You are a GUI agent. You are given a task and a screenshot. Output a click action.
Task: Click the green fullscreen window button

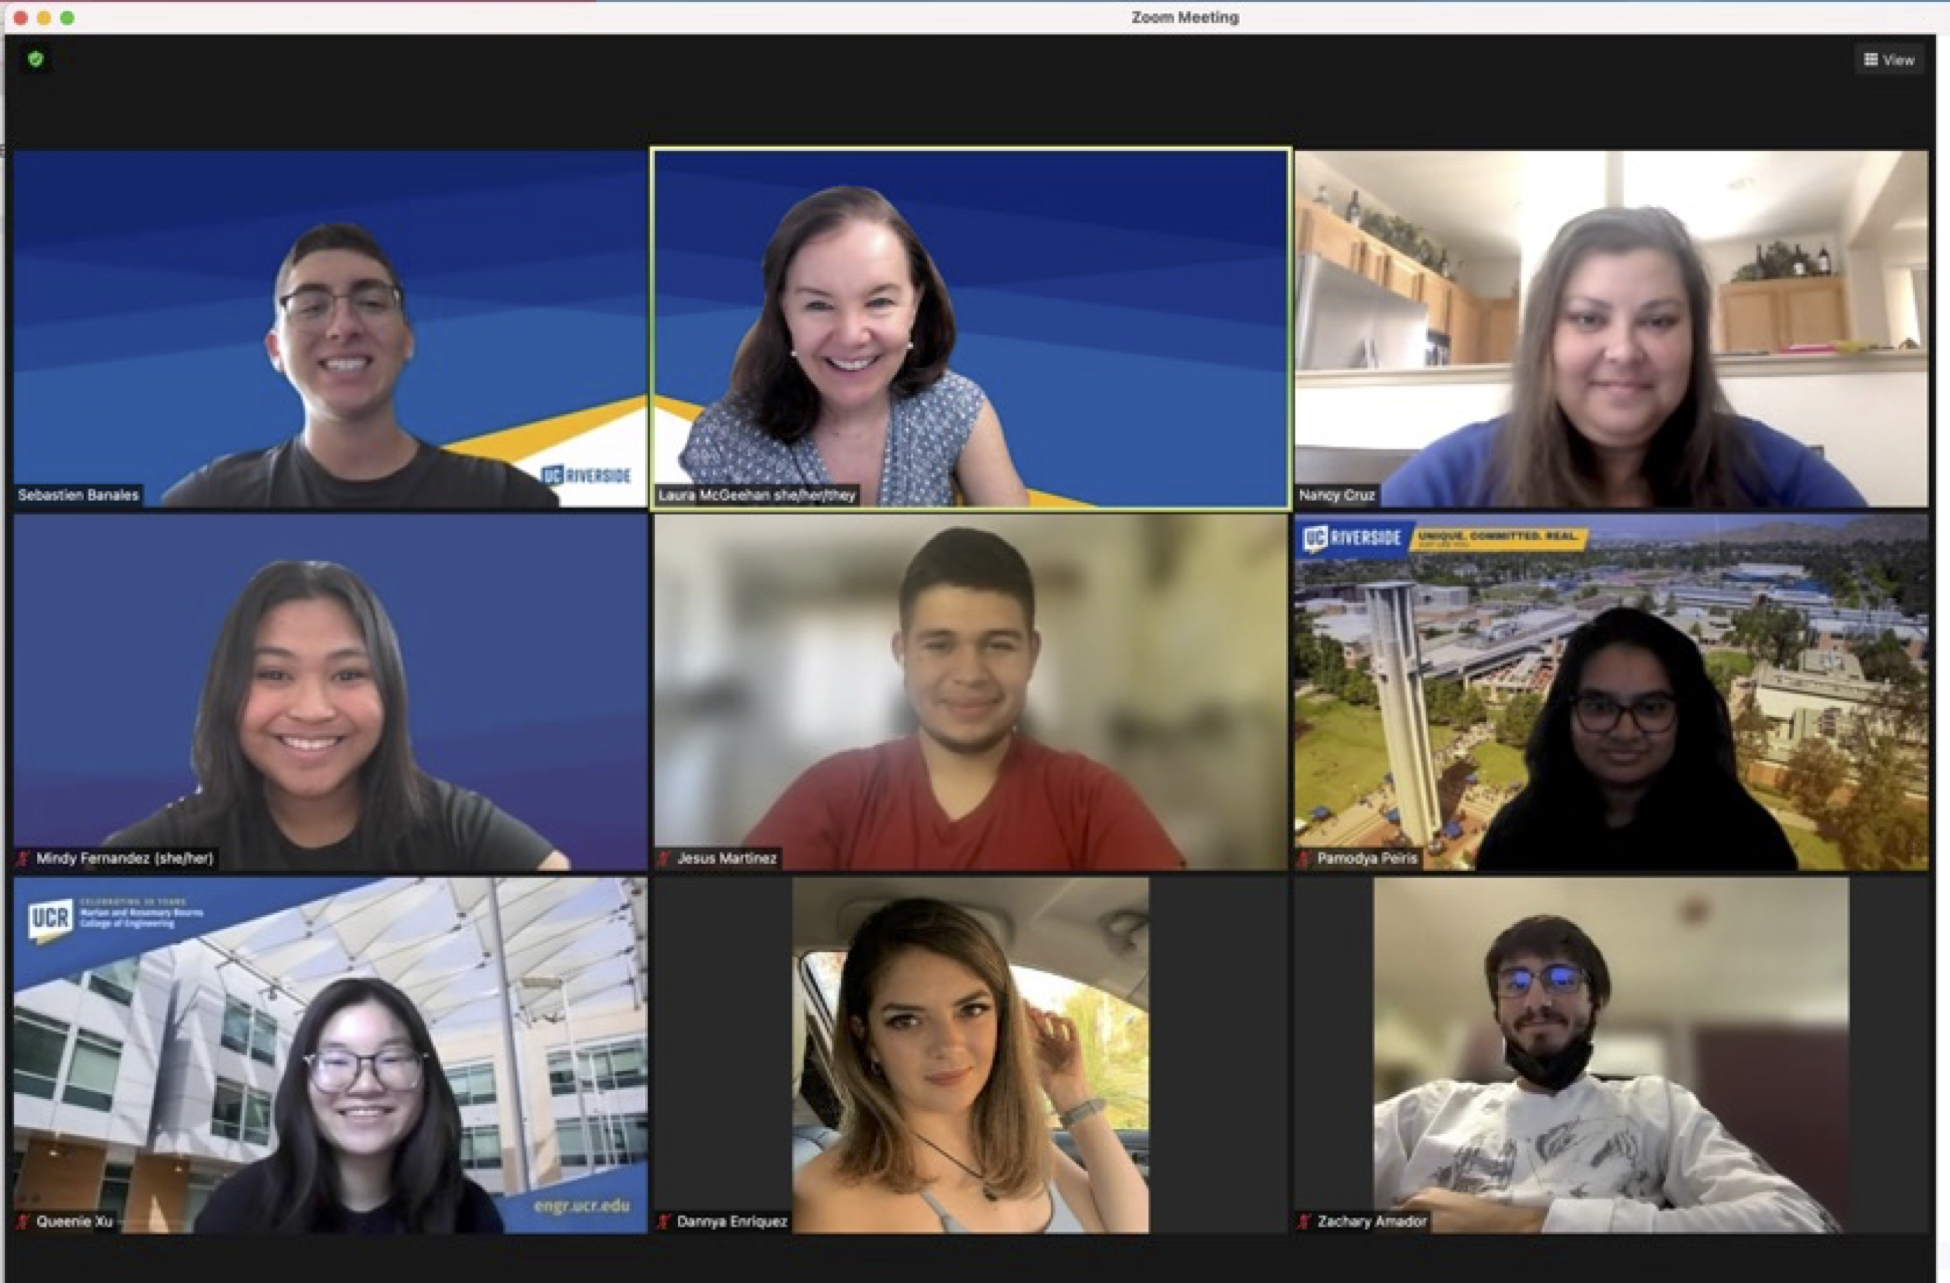click(x=67, y=17)
